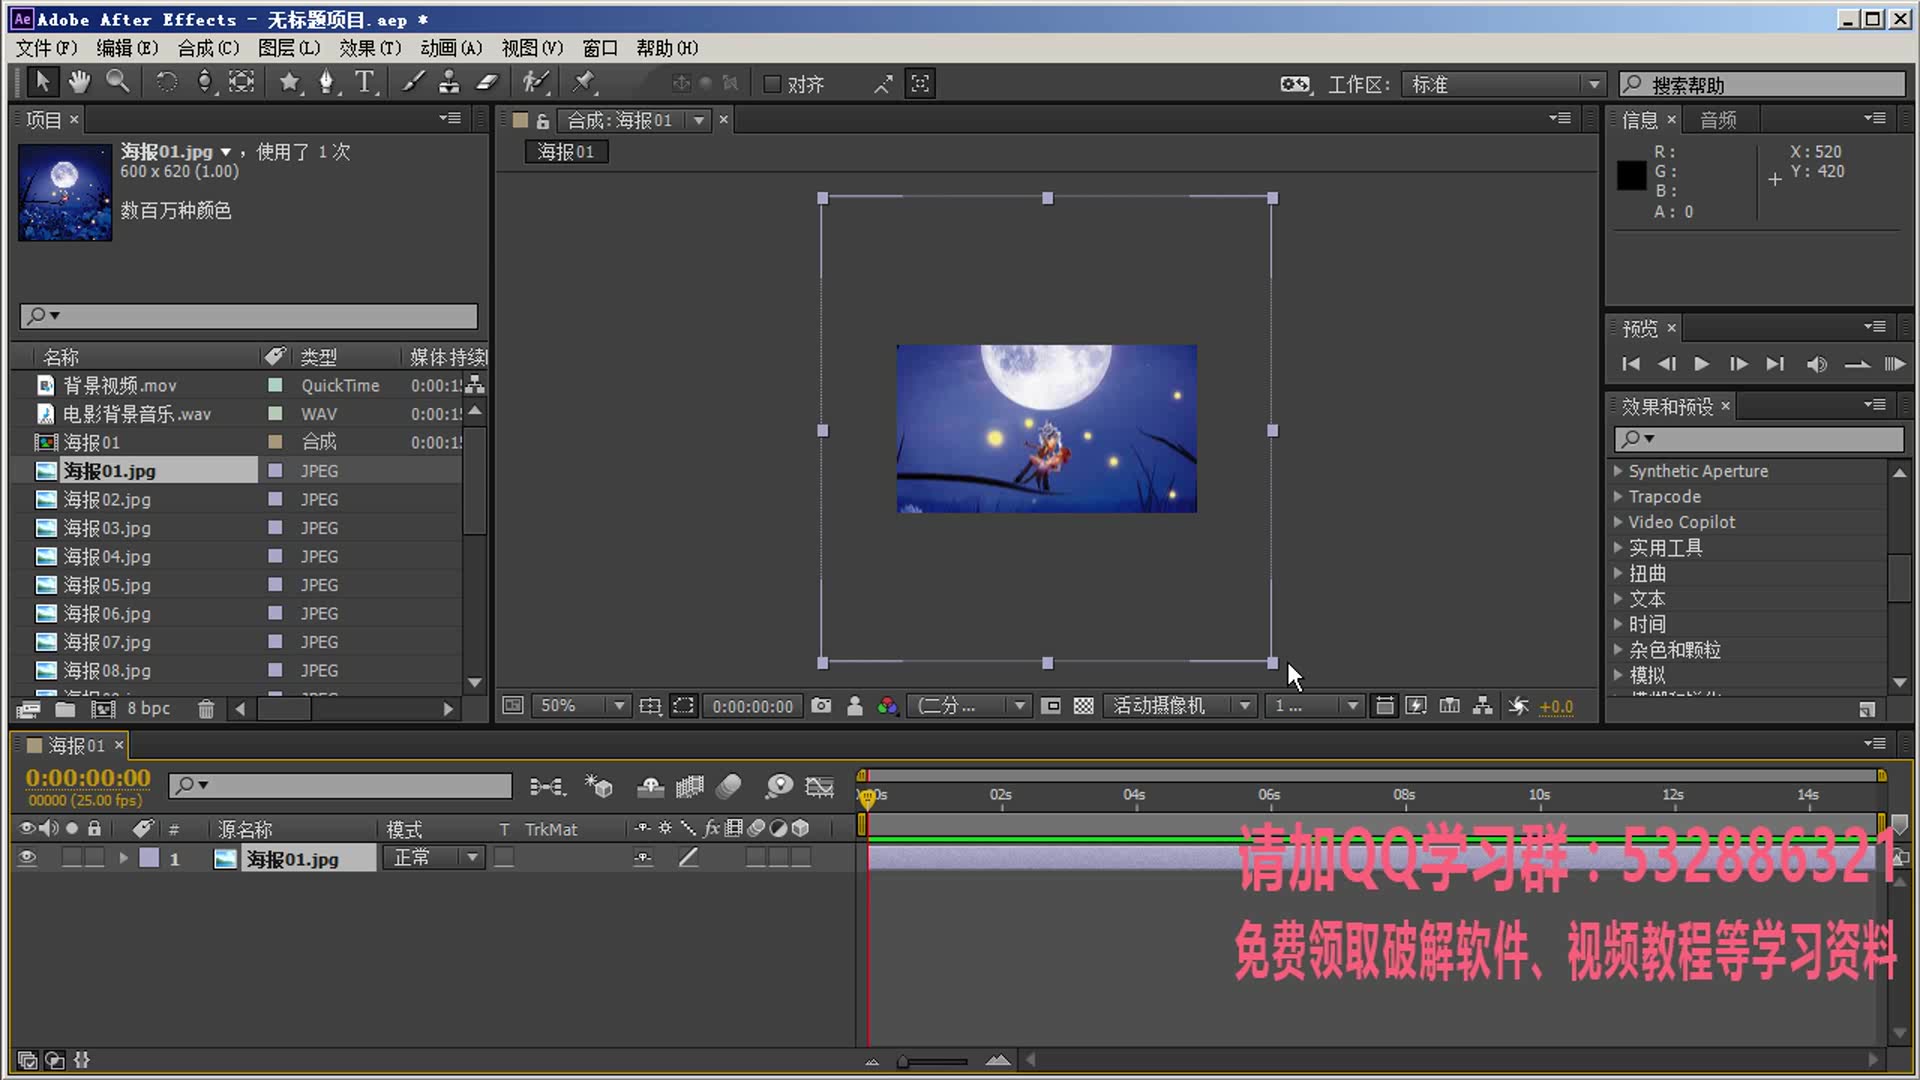The width and height of the screenshot is (1920, 1080).
Task: Click the snapshot camera icon in viewer
Action: pos(821,706)
